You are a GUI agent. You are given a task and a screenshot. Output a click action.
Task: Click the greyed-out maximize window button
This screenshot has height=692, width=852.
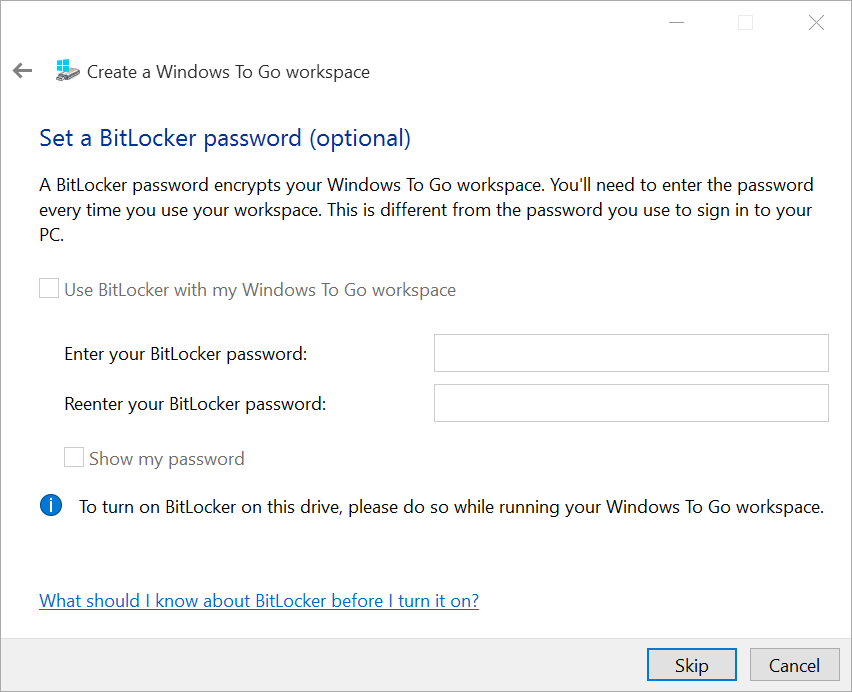coord(745,23)
